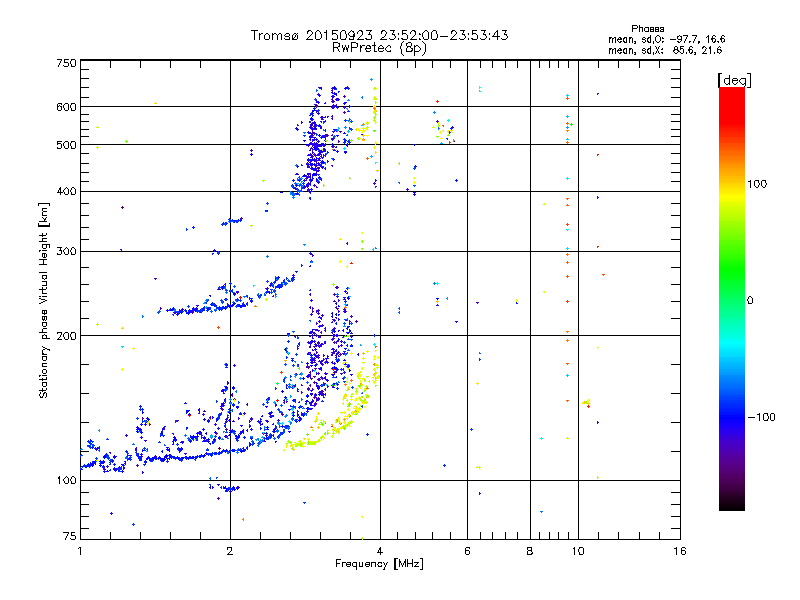Click the y-axis tick label '75'

point(70,536)
